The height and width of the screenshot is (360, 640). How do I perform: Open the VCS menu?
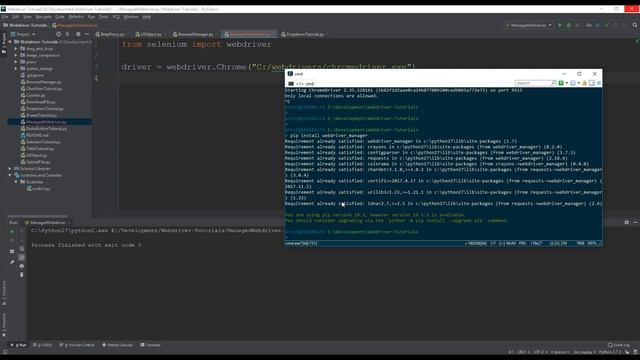coord(116,17)
